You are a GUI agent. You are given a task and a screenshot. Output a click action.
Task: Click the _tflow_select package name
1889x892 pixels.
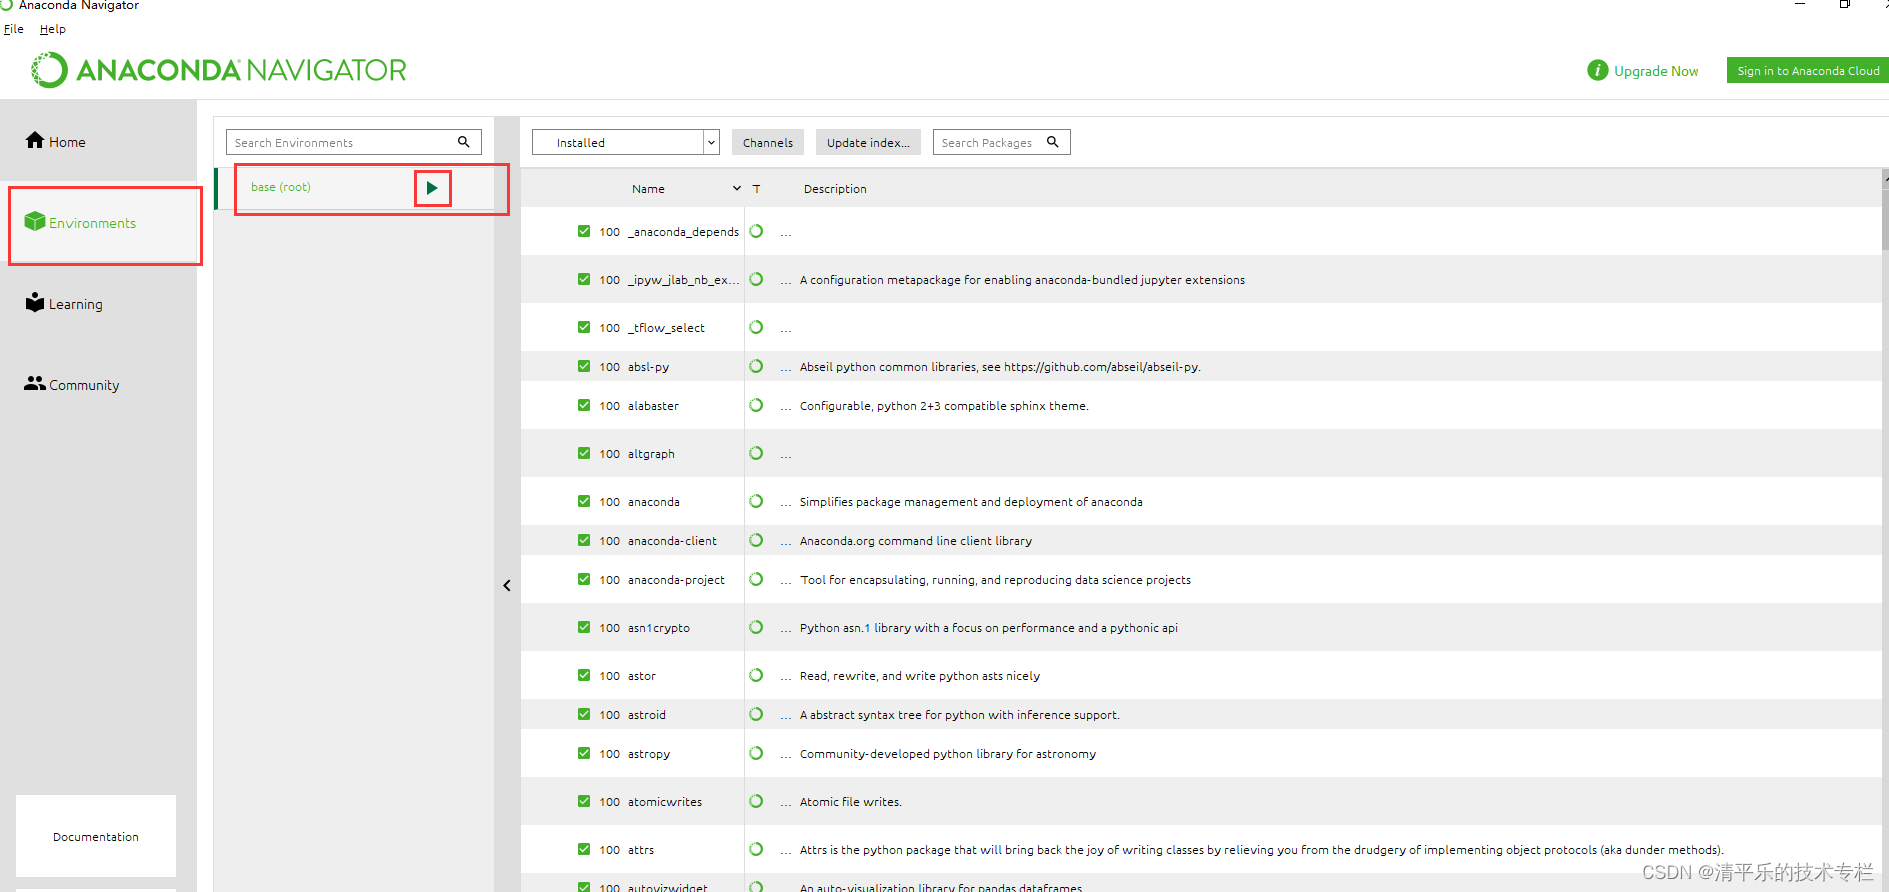point(666,328)
